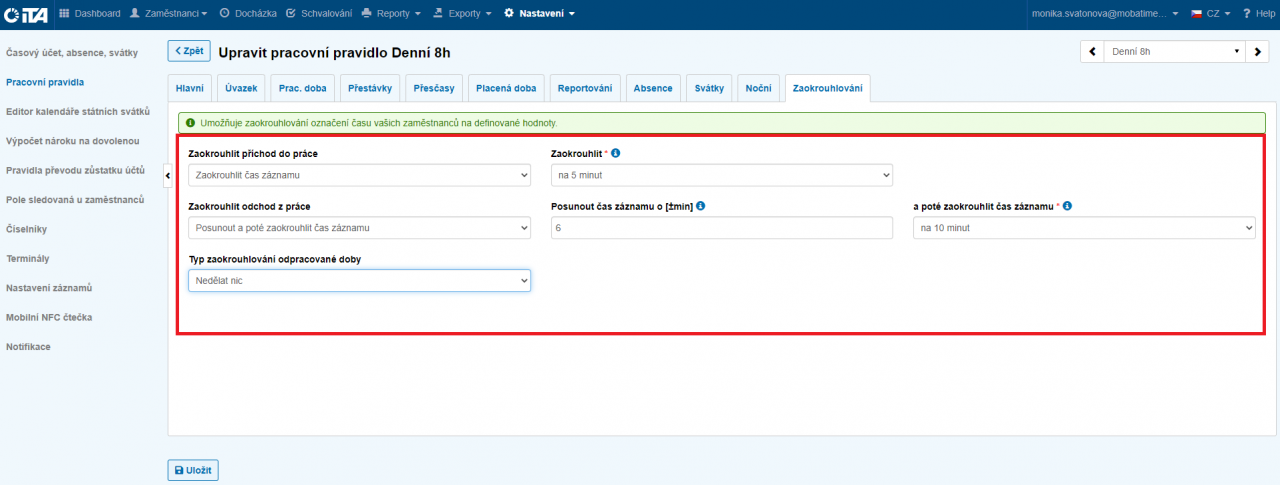Click info icon next to Zaokrouhlit label
This screenshot has width=1280, height=485.
coord(616,153)
